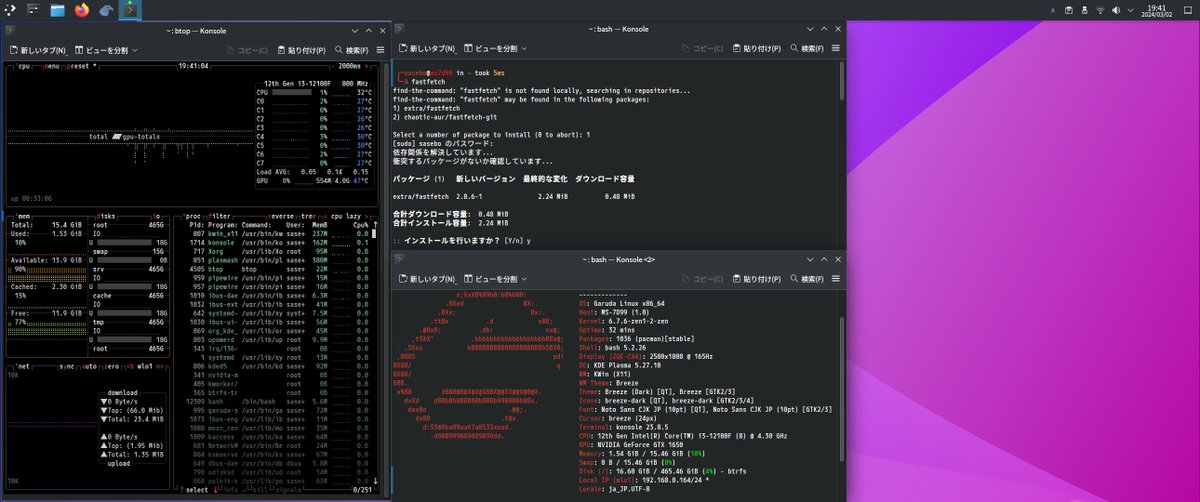Expand the hidden system tray icons arrow

pos(1133,10)
